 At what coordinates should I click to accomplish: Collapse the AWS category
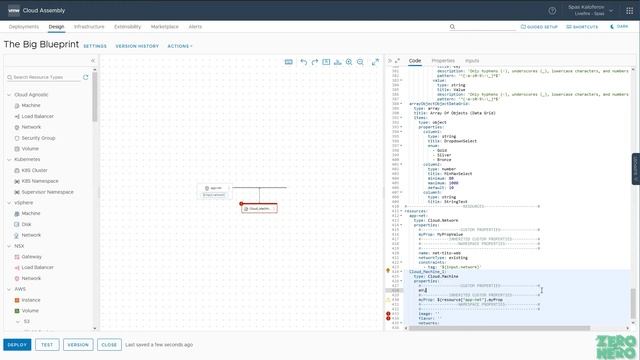point(9,289)
